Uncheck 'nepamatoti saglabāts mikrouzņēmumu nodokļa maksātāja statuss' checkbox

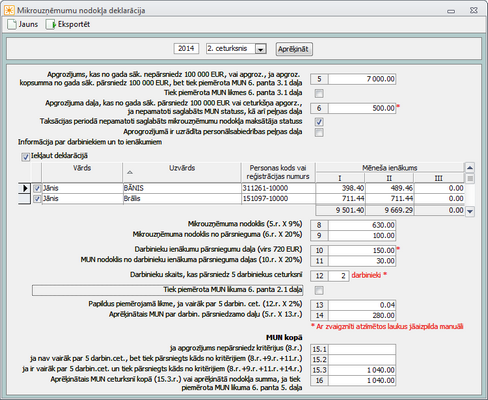319,122
